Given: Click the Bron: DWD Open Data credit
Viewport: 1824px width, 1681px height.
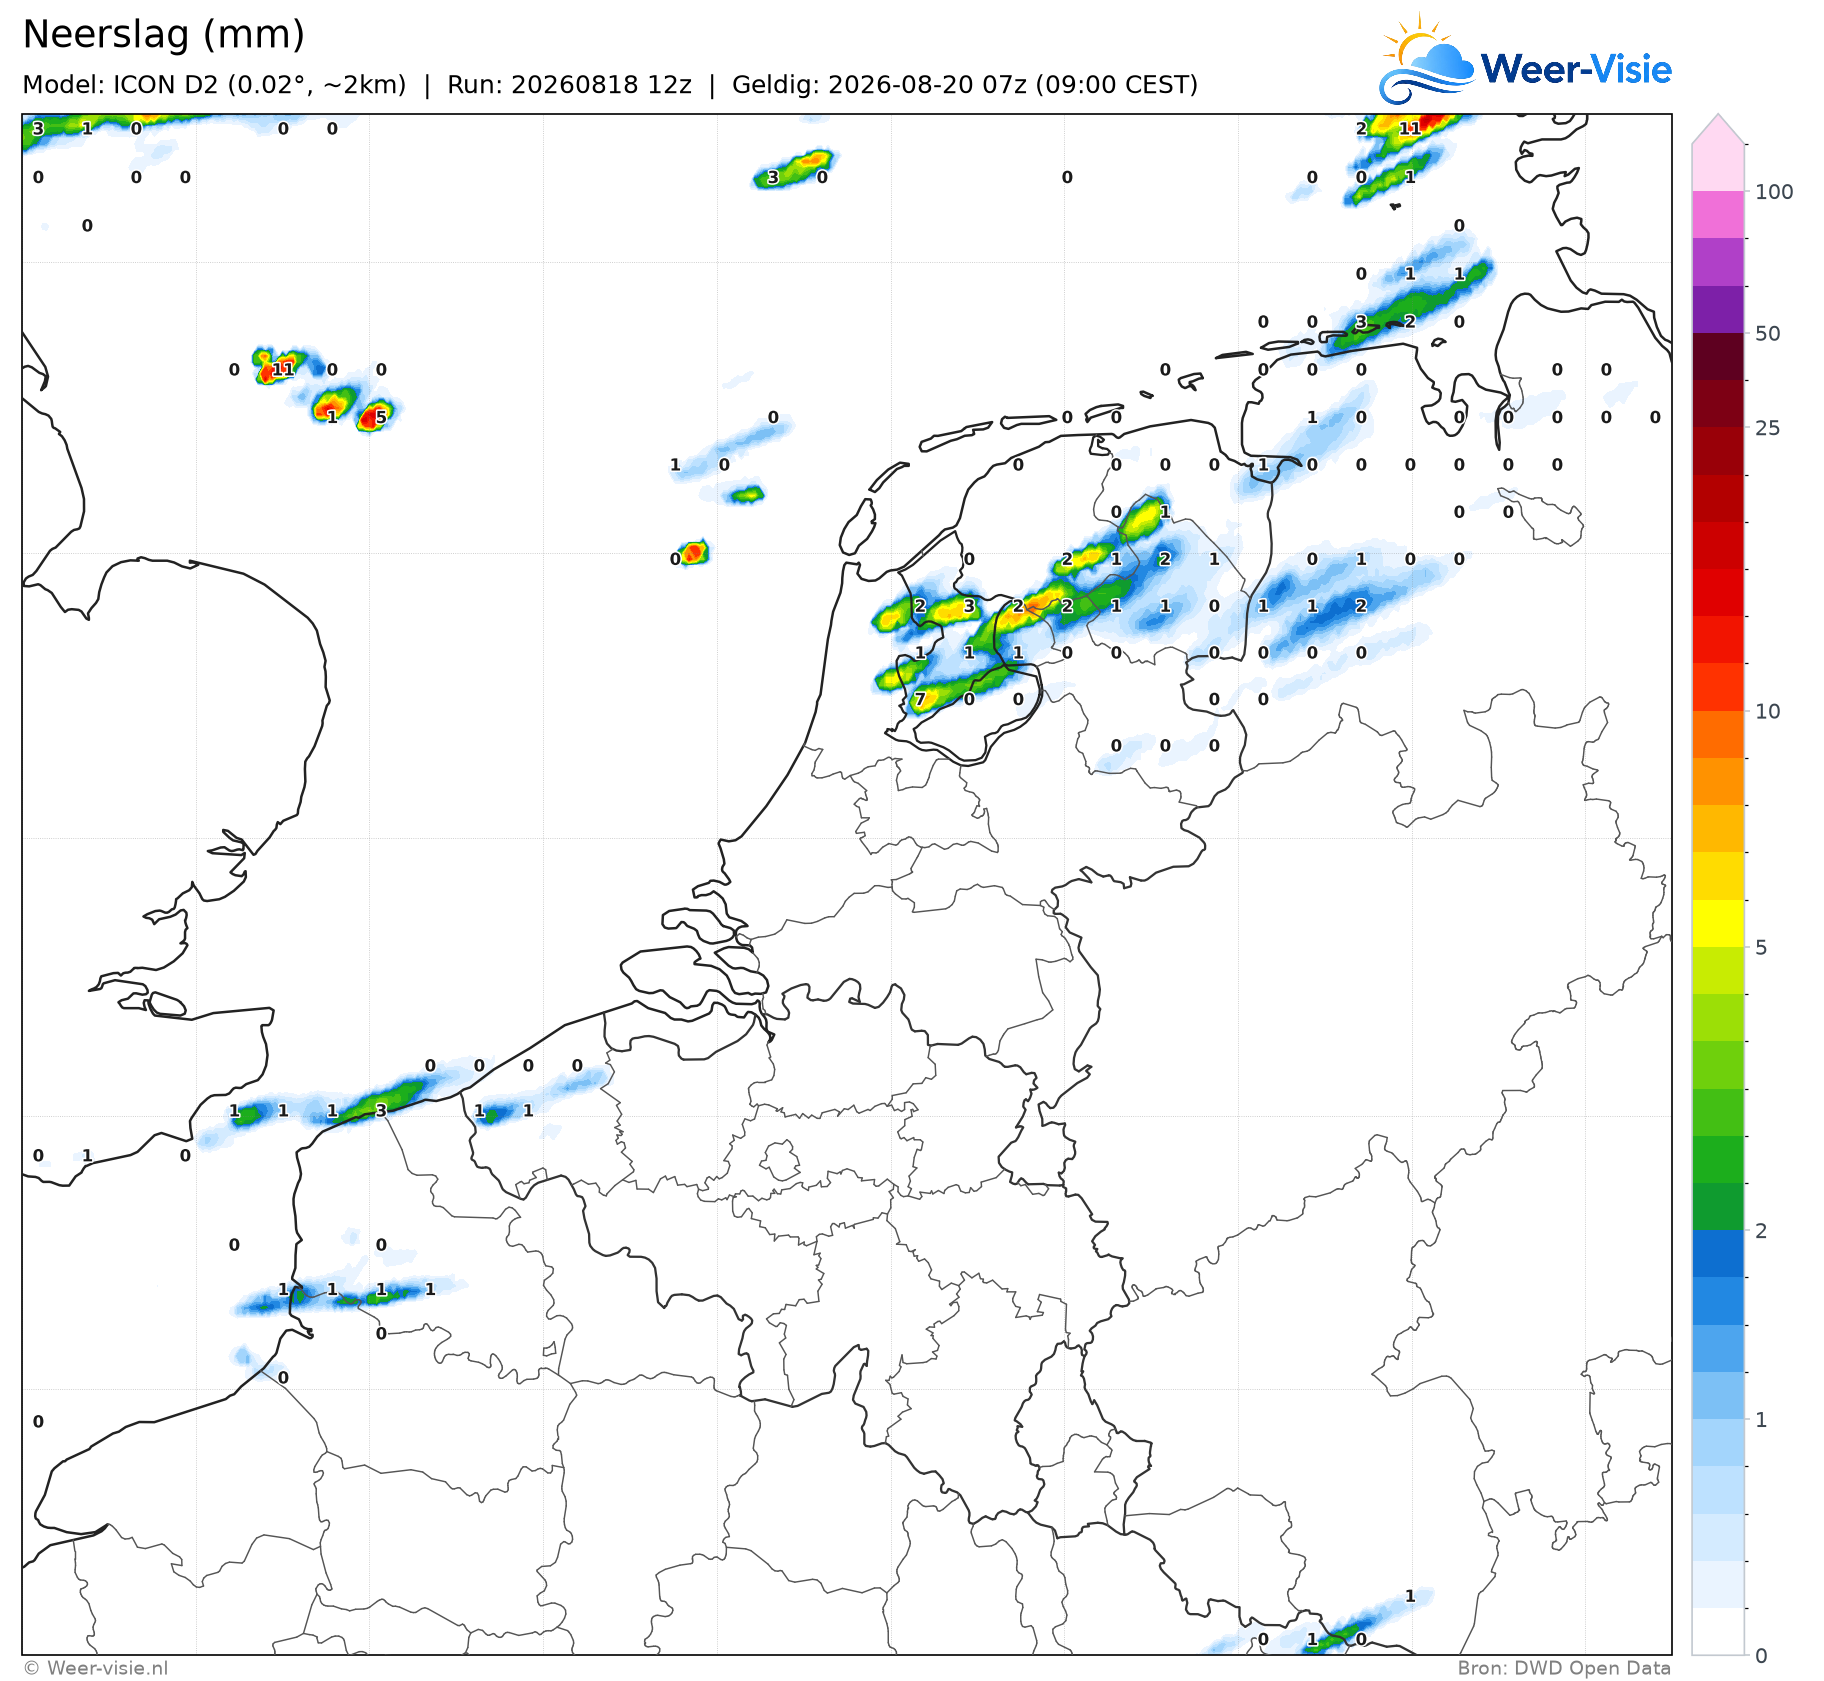Looking at the screenshot, I should pos(1564,1668).
